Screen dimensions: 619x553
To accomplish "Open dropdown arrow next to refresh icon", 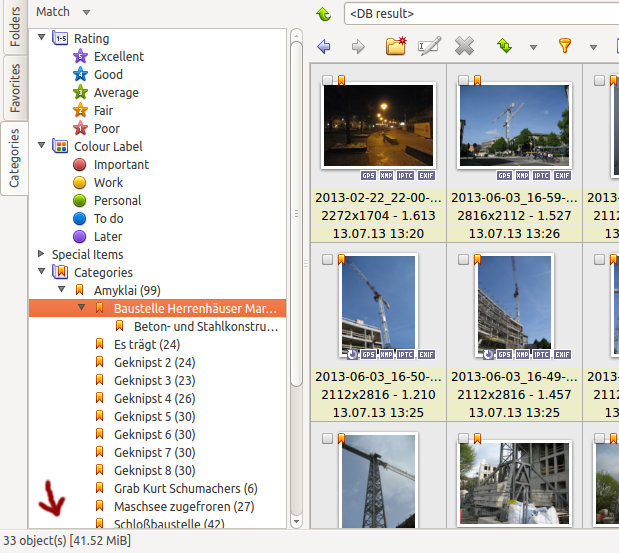I will (x=533, y=47).
